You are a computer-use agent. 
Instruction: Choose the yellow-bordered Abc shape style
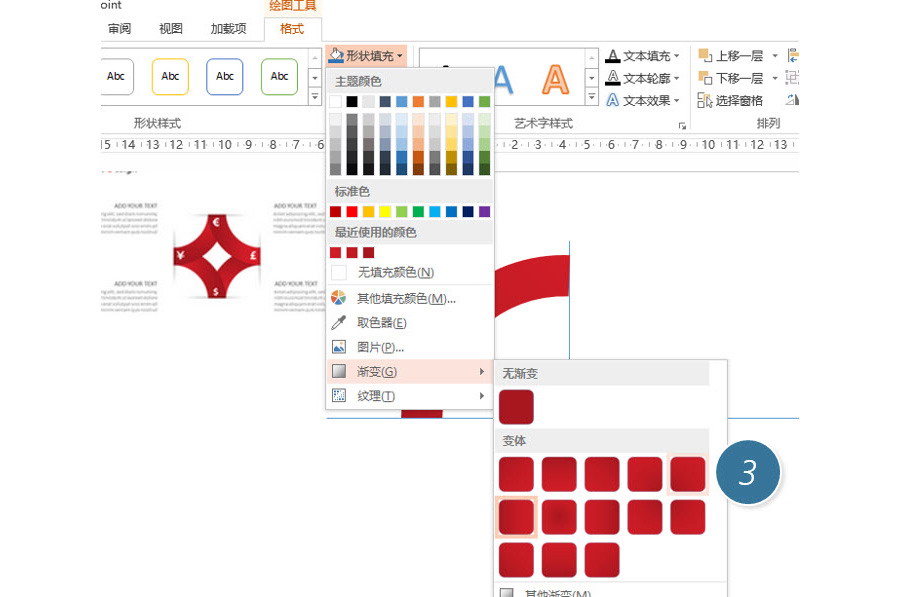click(170, 77)
